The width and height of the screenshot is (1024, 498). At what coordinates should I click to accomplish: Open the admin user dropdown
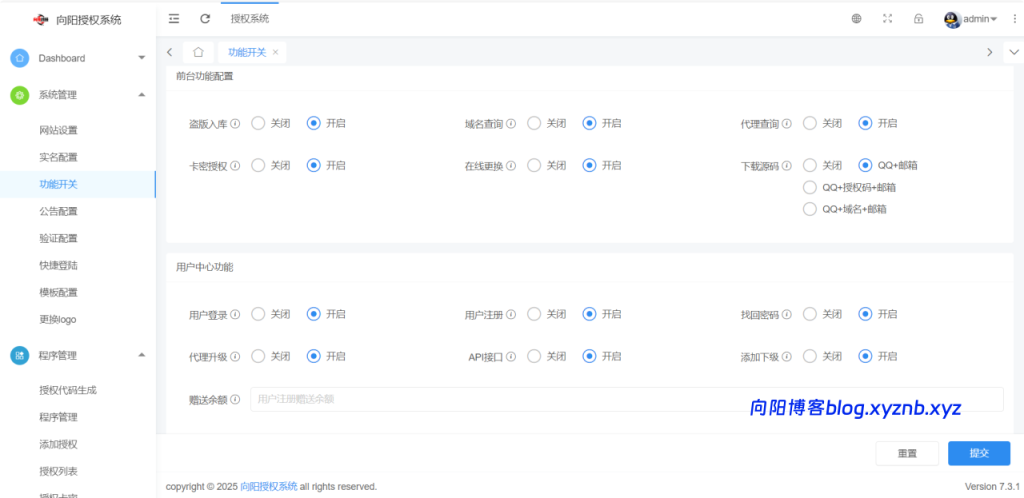(x=971, y=18)
